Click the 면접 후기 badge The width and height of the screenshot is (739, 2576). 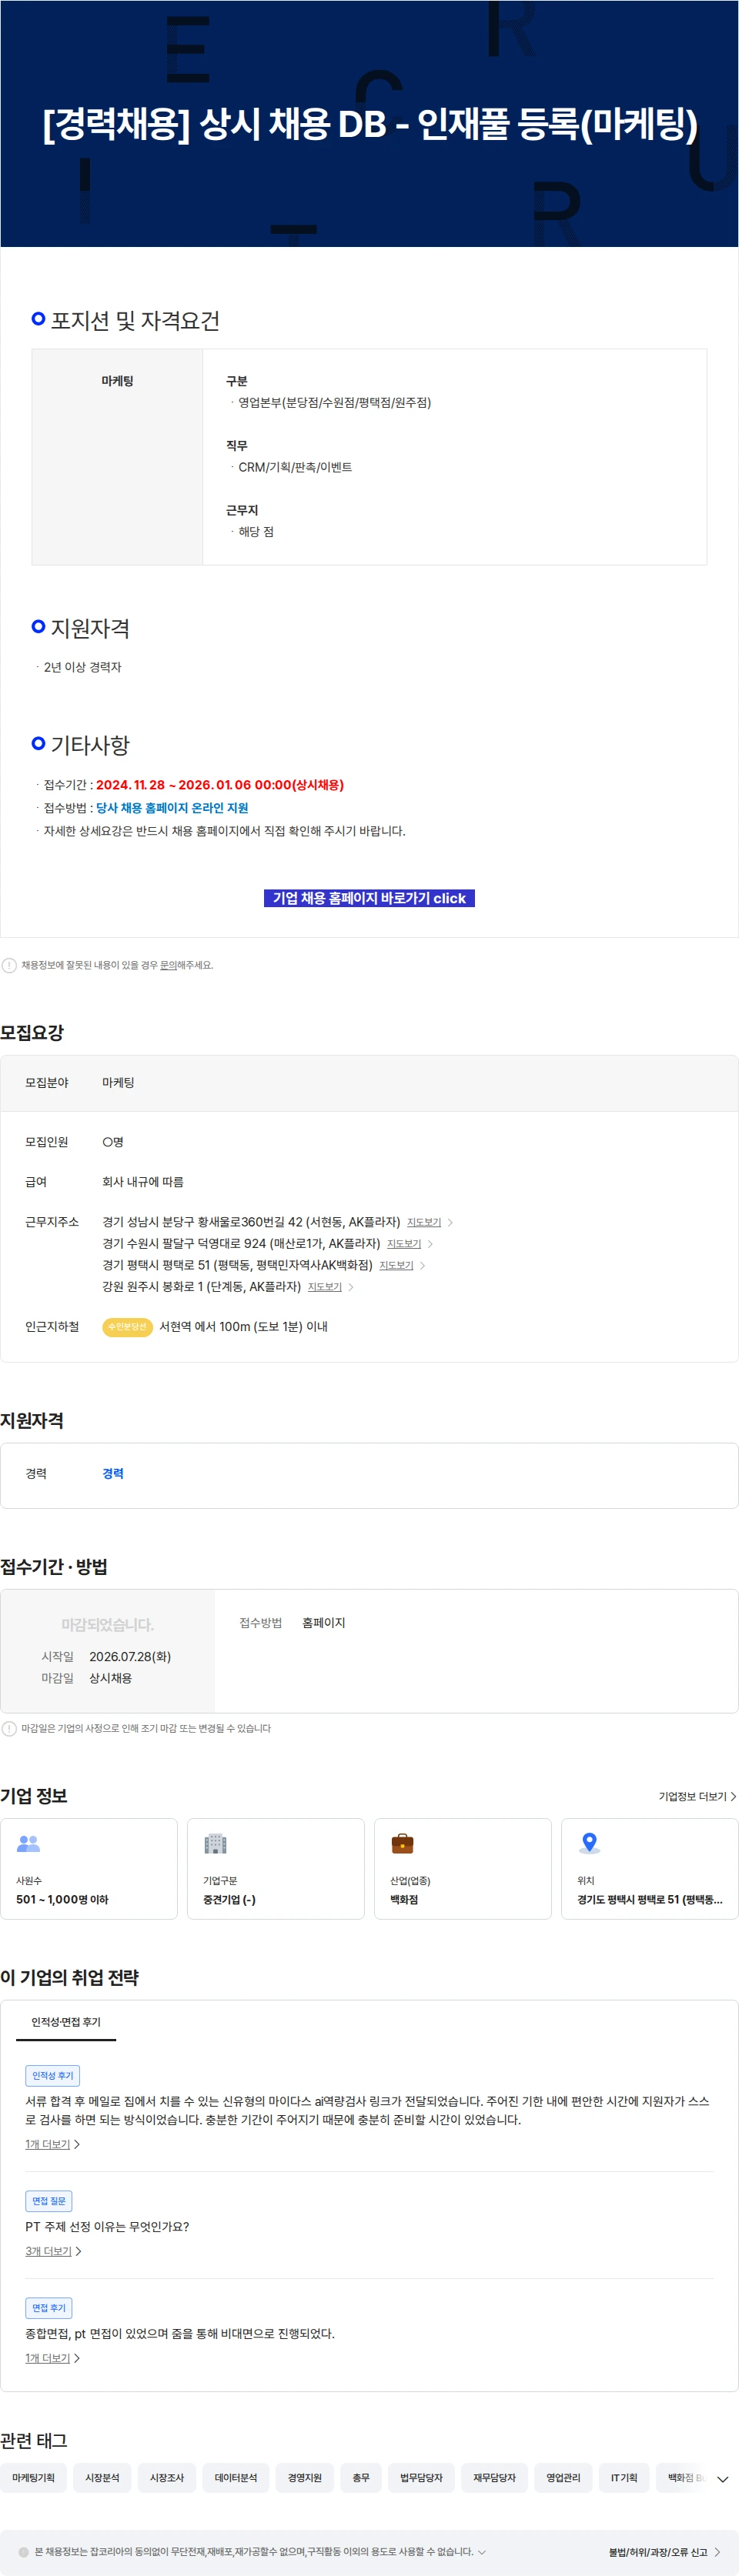(48, 2307)
